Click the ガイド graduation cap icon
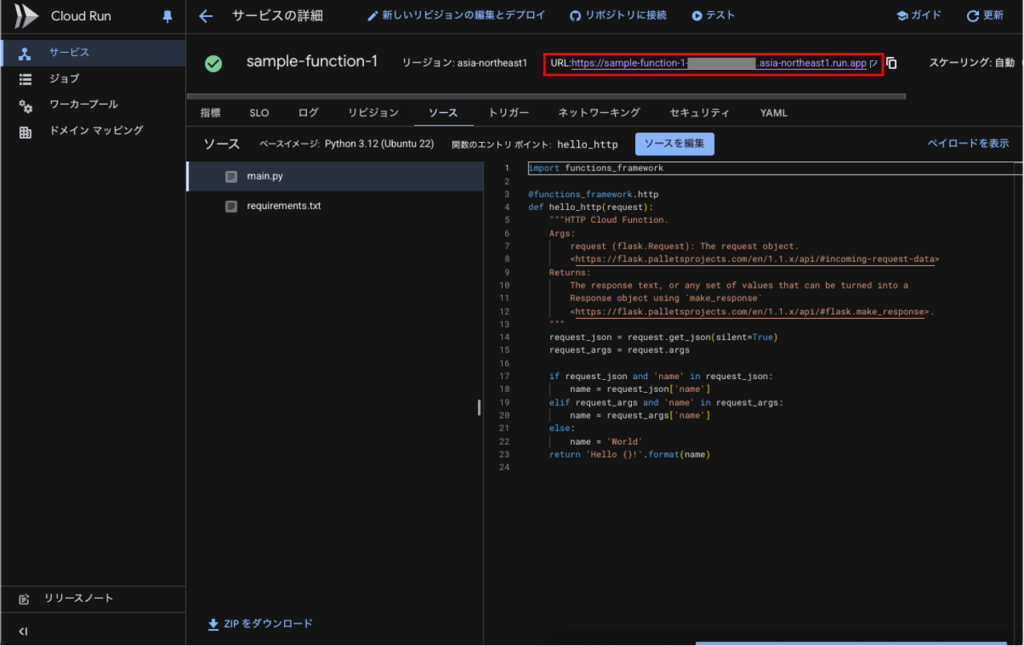 (902, 16)
